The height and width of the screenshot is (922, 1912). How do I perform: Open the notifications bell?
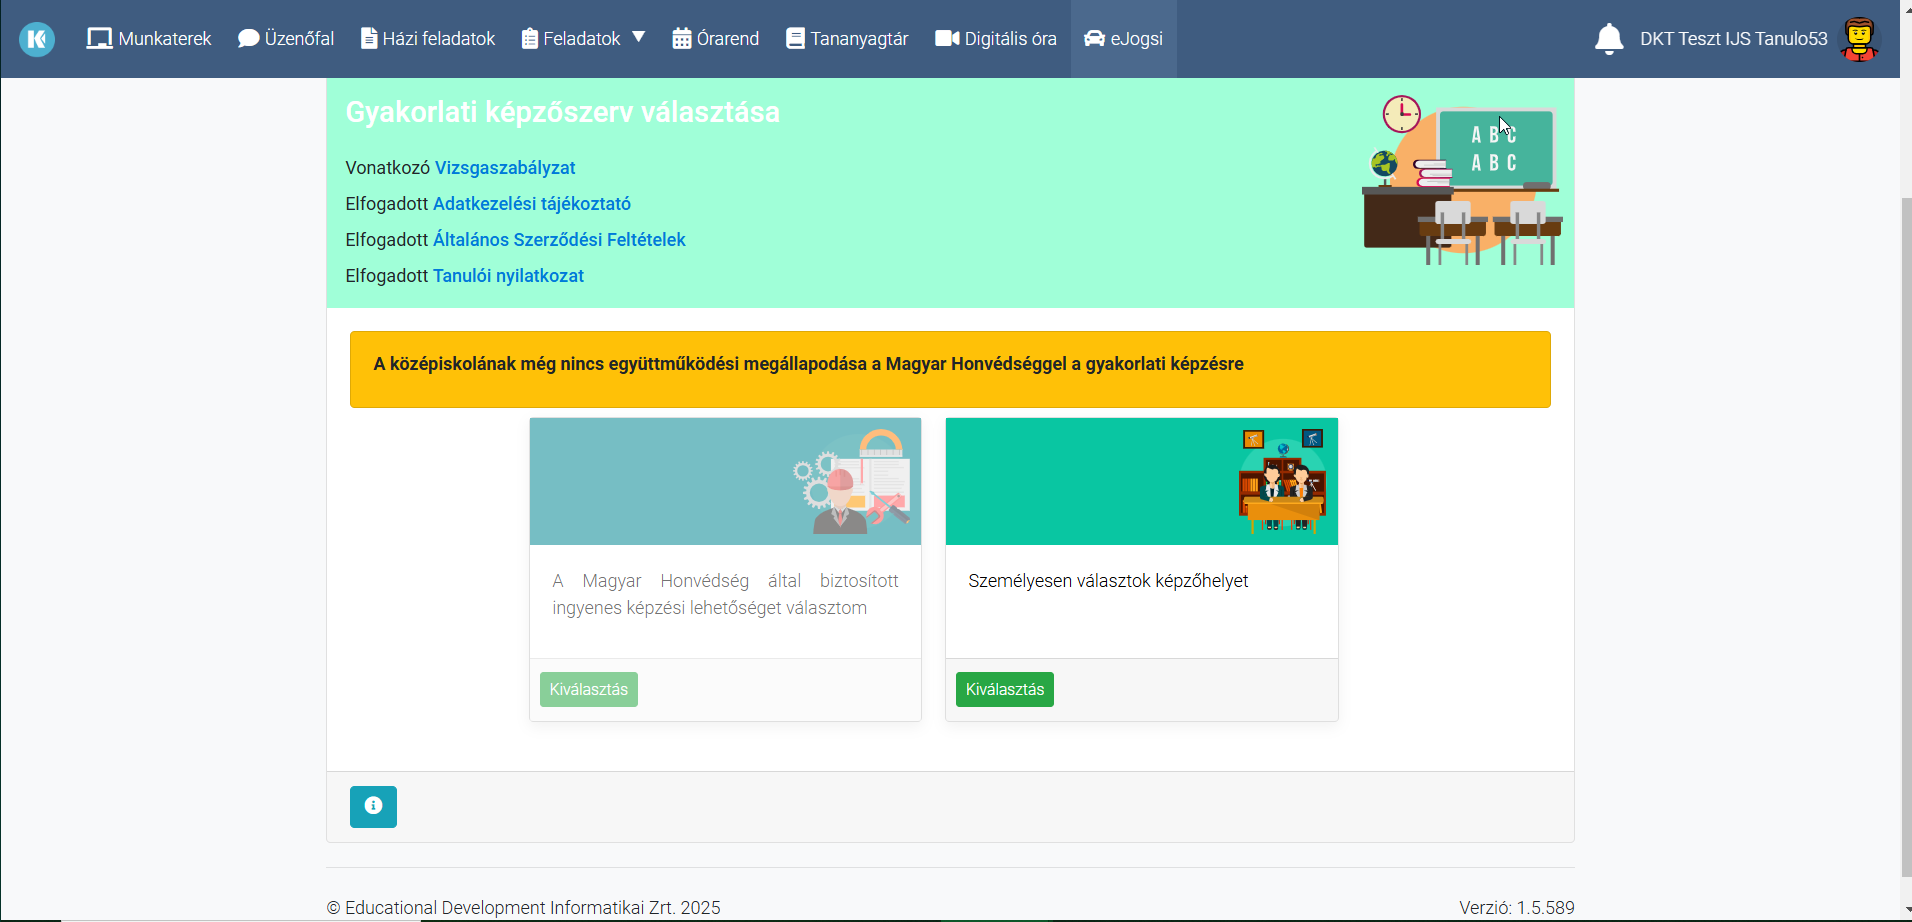pyautogui.click(x=1609, y=39)
